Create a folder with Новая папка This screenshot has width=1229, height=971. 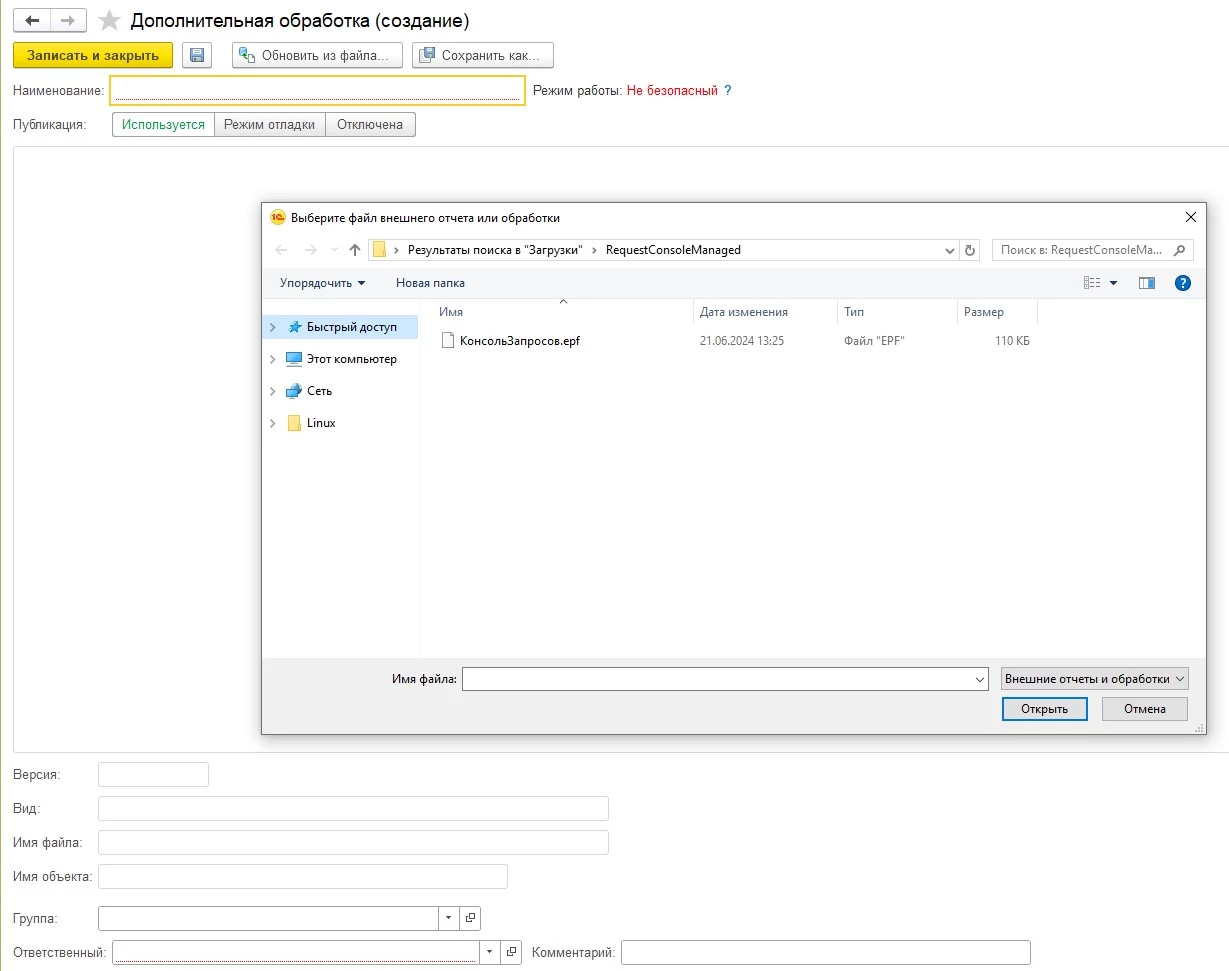coord(430,283)
